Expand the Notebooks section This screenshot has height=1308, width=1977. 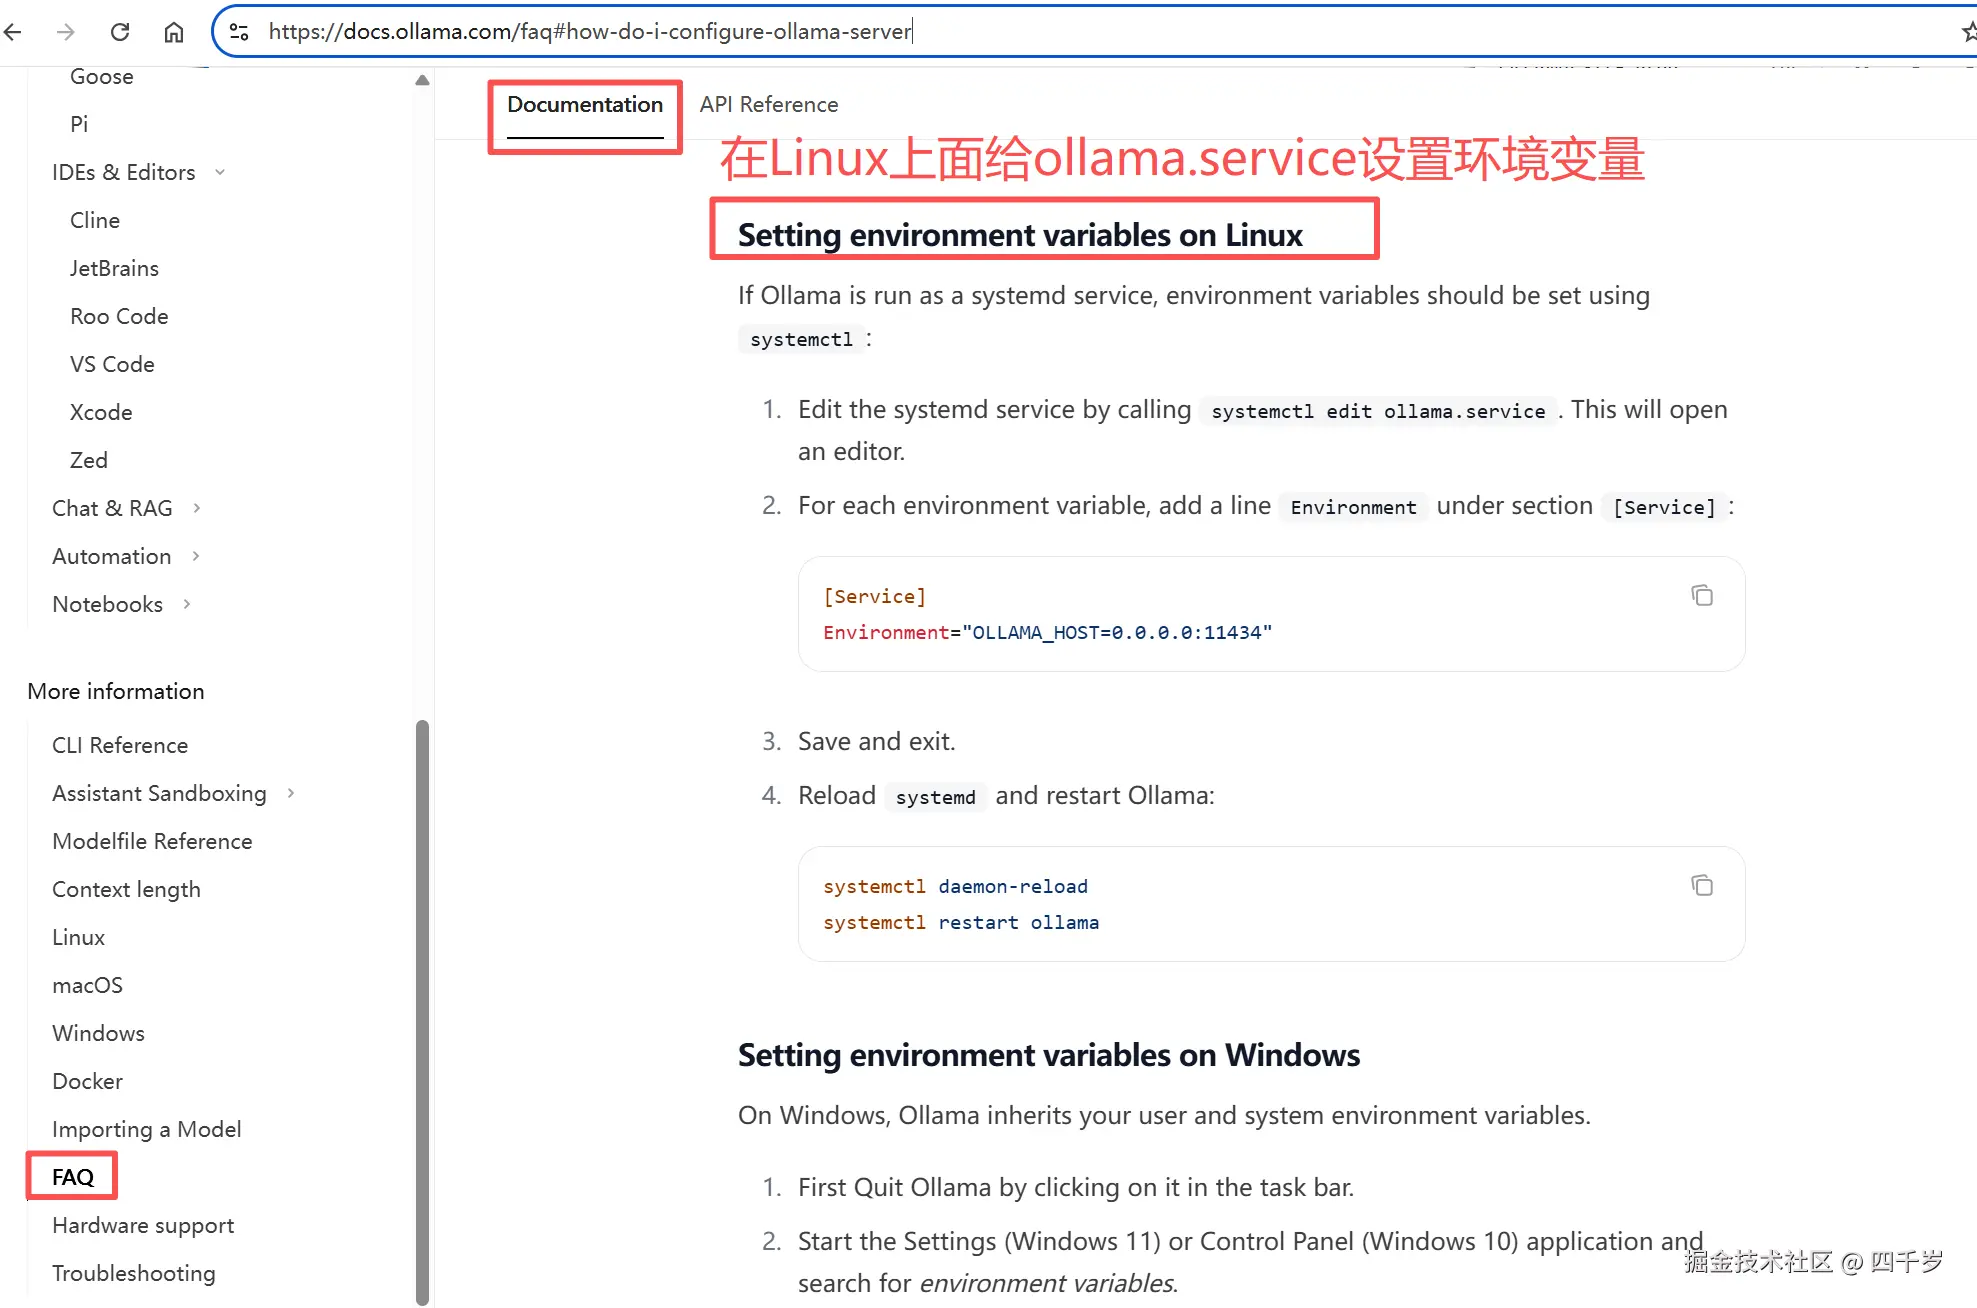pos(186,604)
